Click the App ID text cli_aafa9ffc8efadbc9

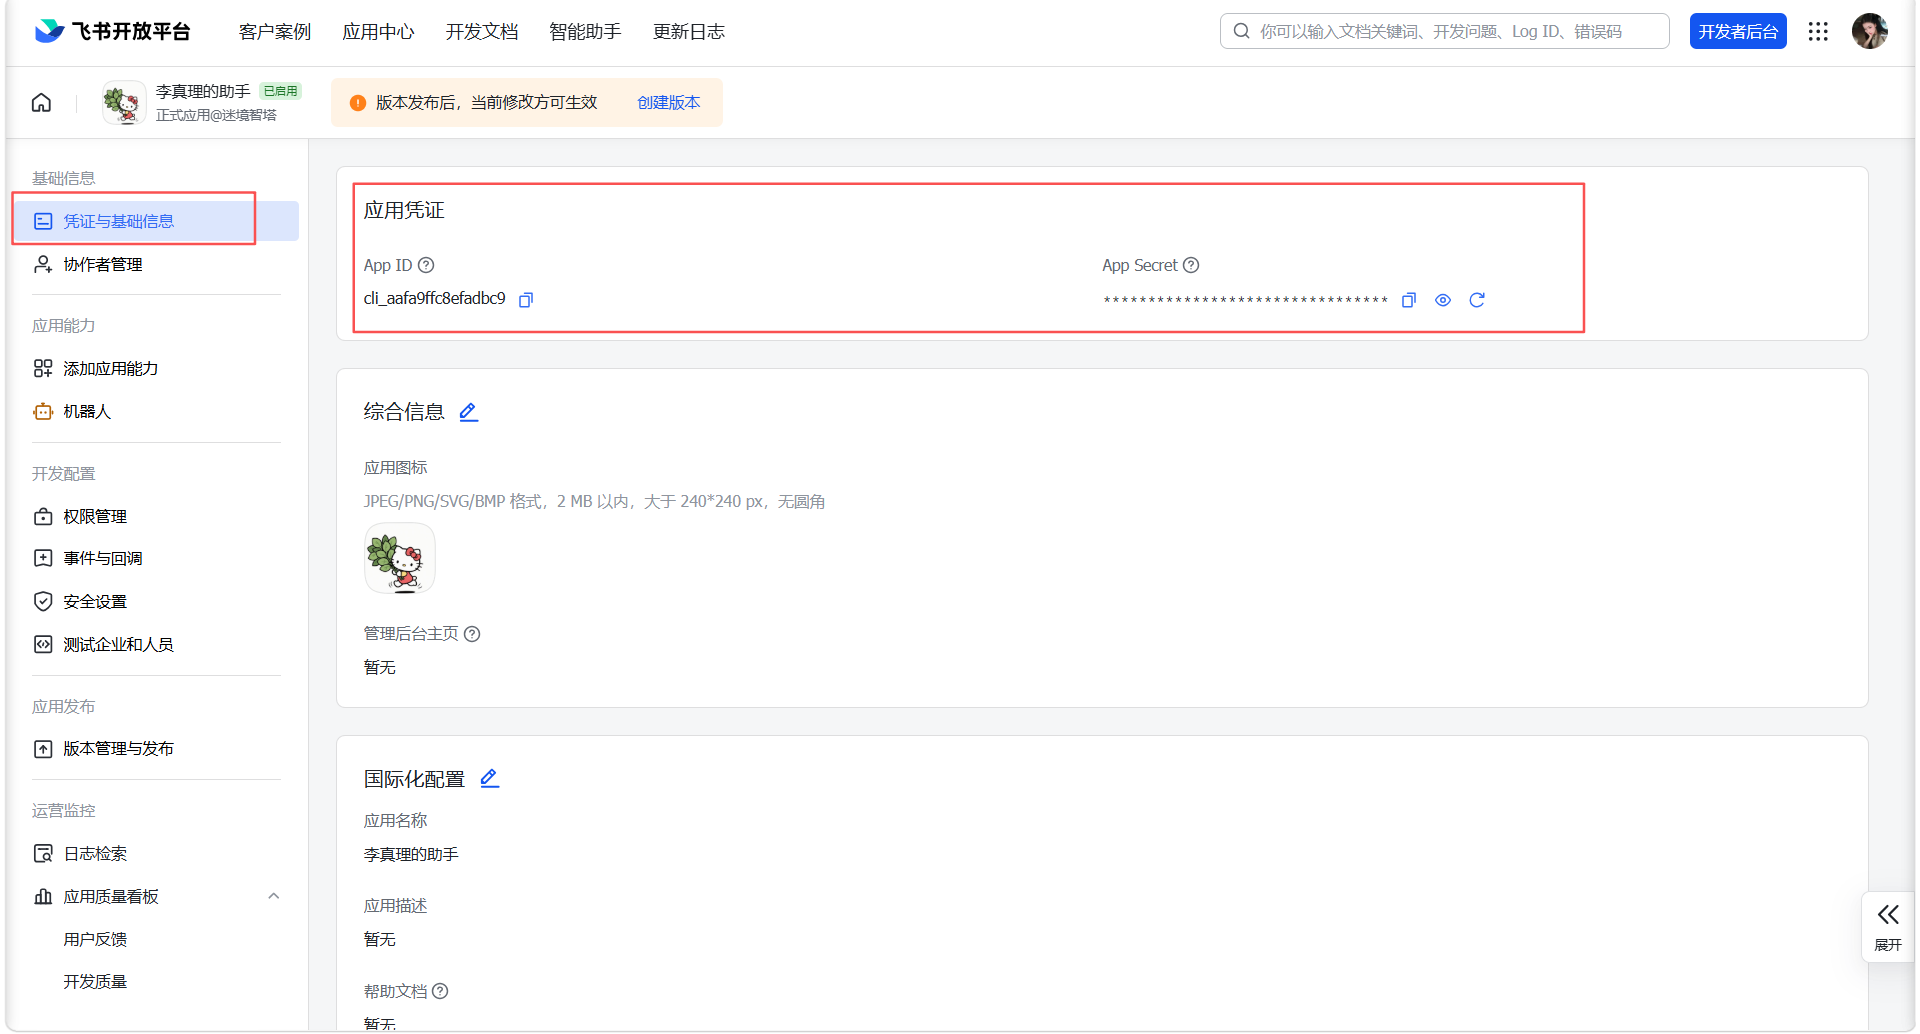tap(435, 298)
